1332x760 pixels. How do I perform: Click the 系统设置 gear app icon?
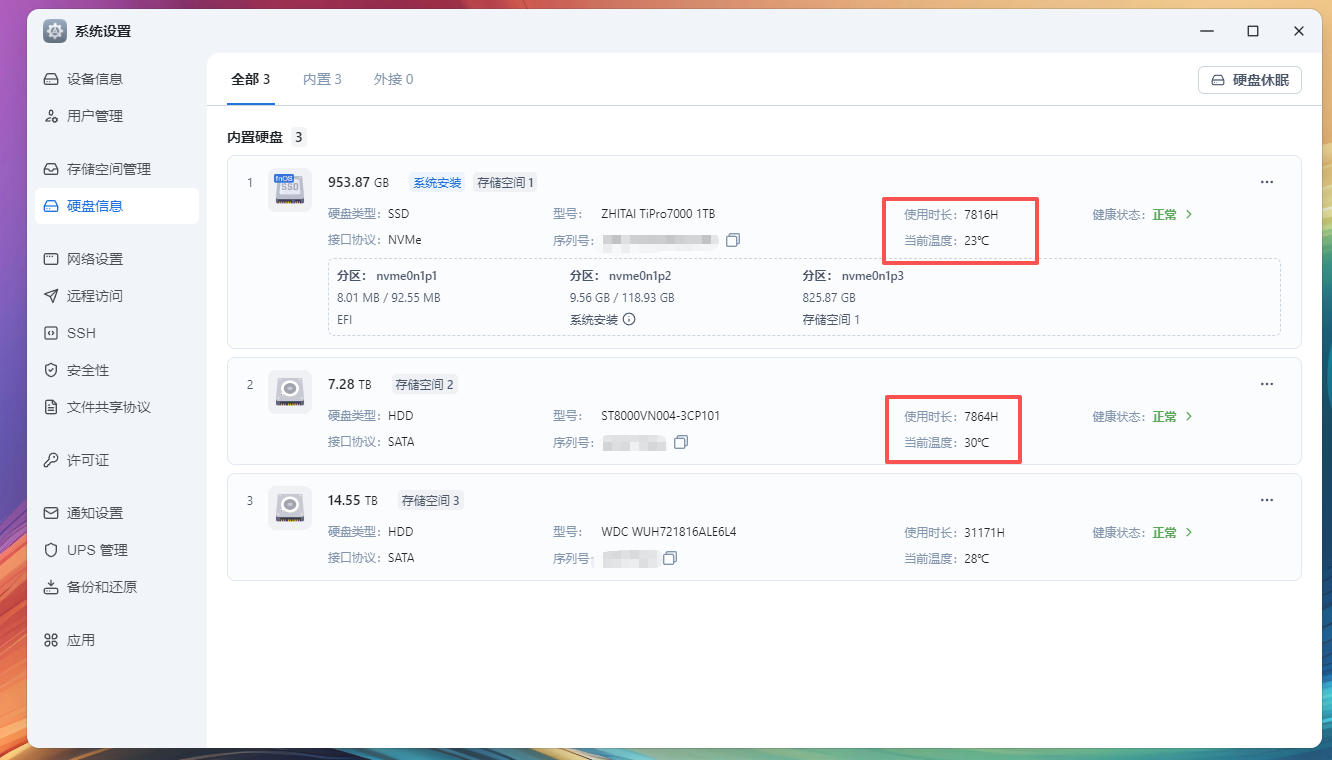55,31
